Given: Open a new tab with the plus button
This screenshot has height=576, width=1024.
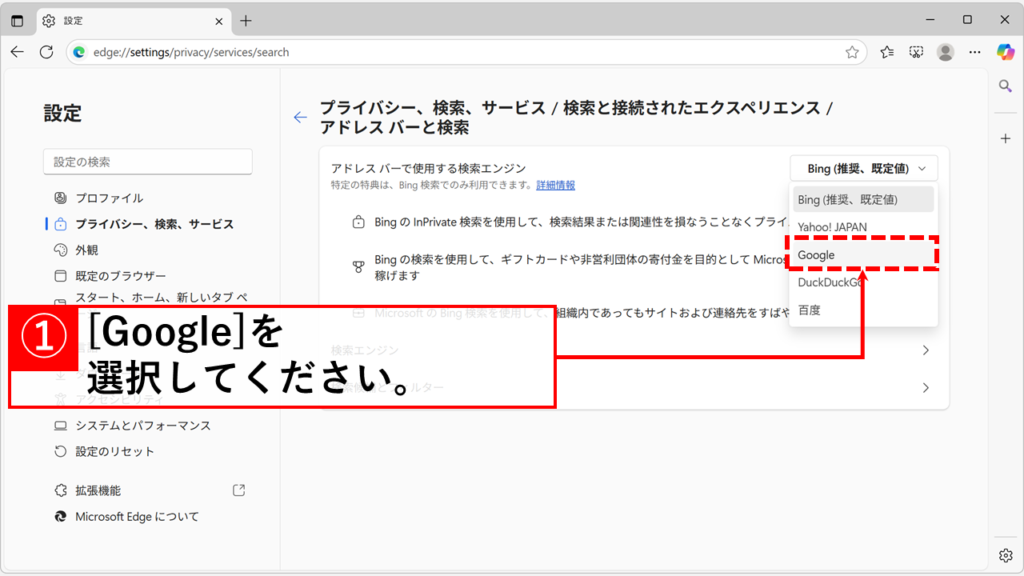Looking at the screenshot, I should pos(246,21).
